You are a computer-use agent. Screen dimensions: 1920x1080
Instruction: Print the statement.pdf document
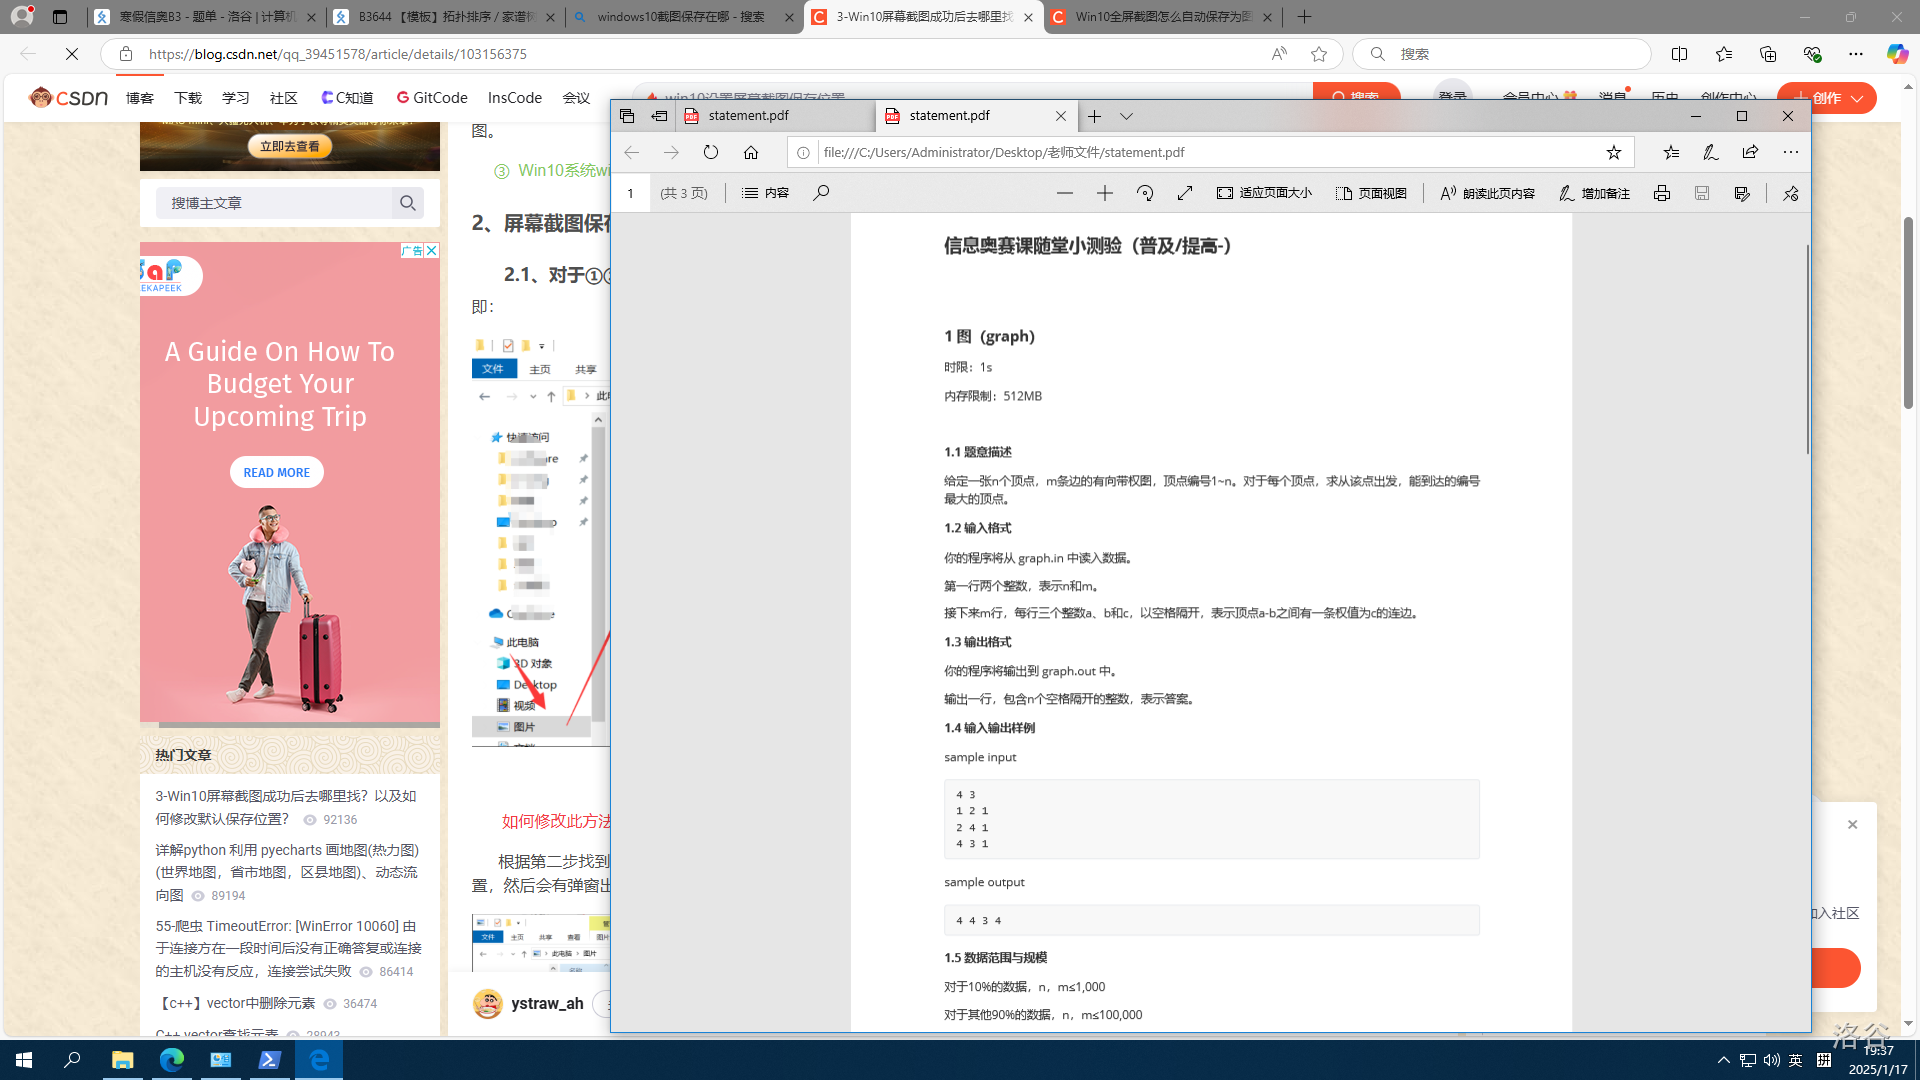(x=1661, y=193)
